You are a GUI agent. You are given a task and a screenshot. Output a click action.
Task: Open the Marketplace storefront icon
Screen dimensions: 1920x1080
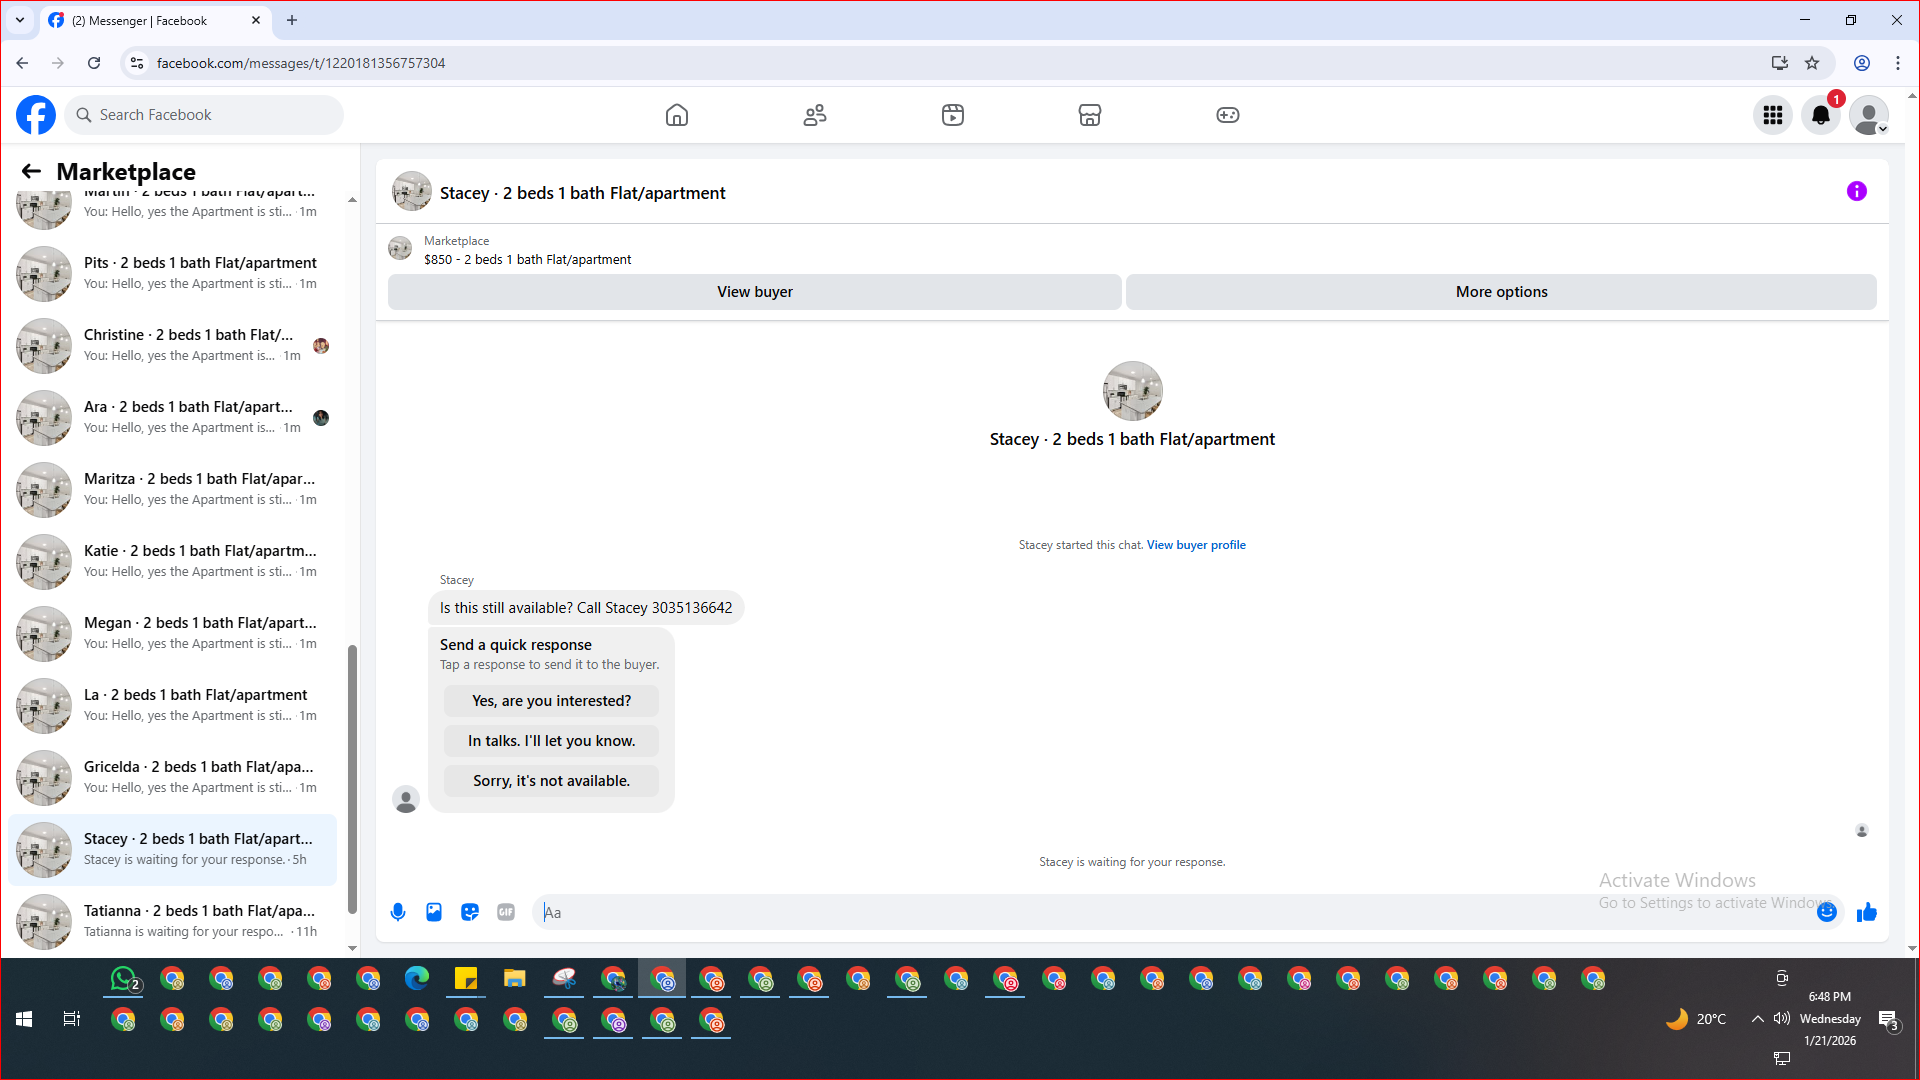point(1090,115)
